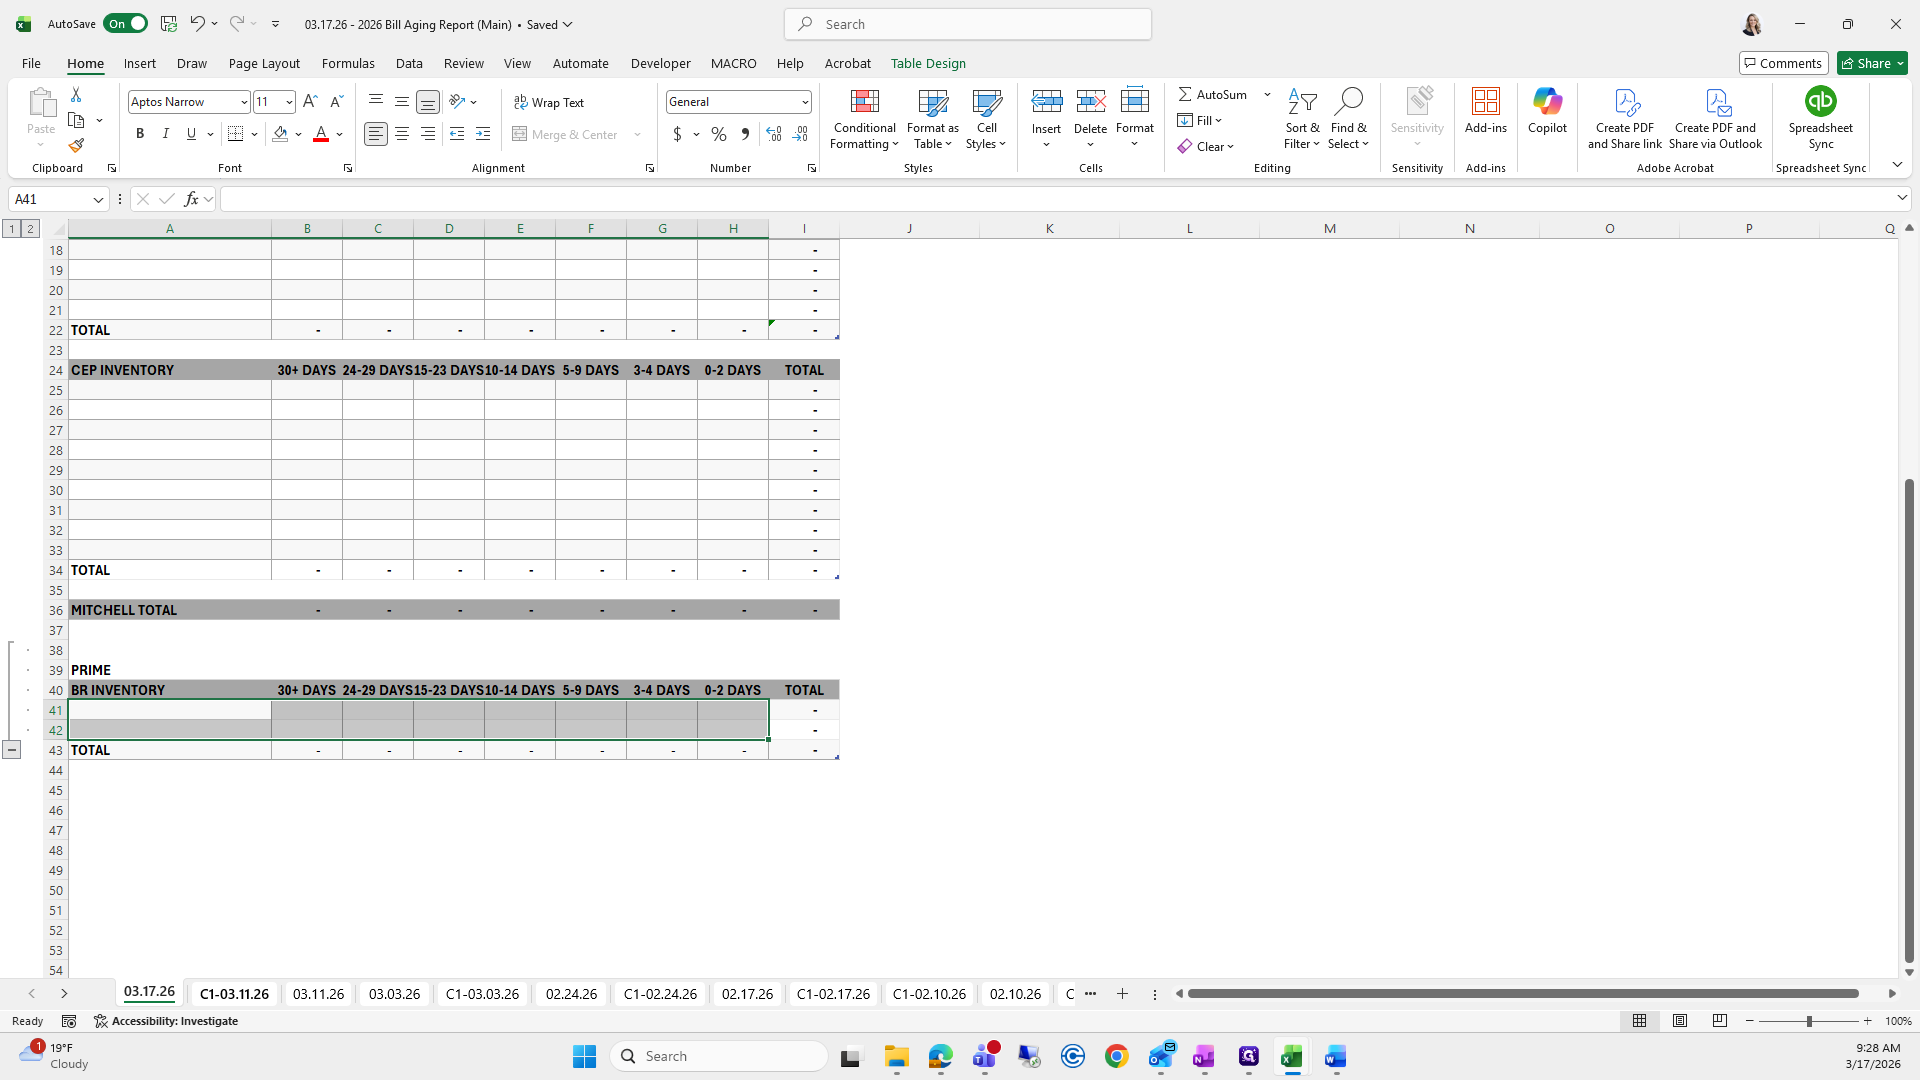The width and height of the screenshot is (1920, 1080).
Task: Collapse the row group outline minus button
Action: click(11, 750)
